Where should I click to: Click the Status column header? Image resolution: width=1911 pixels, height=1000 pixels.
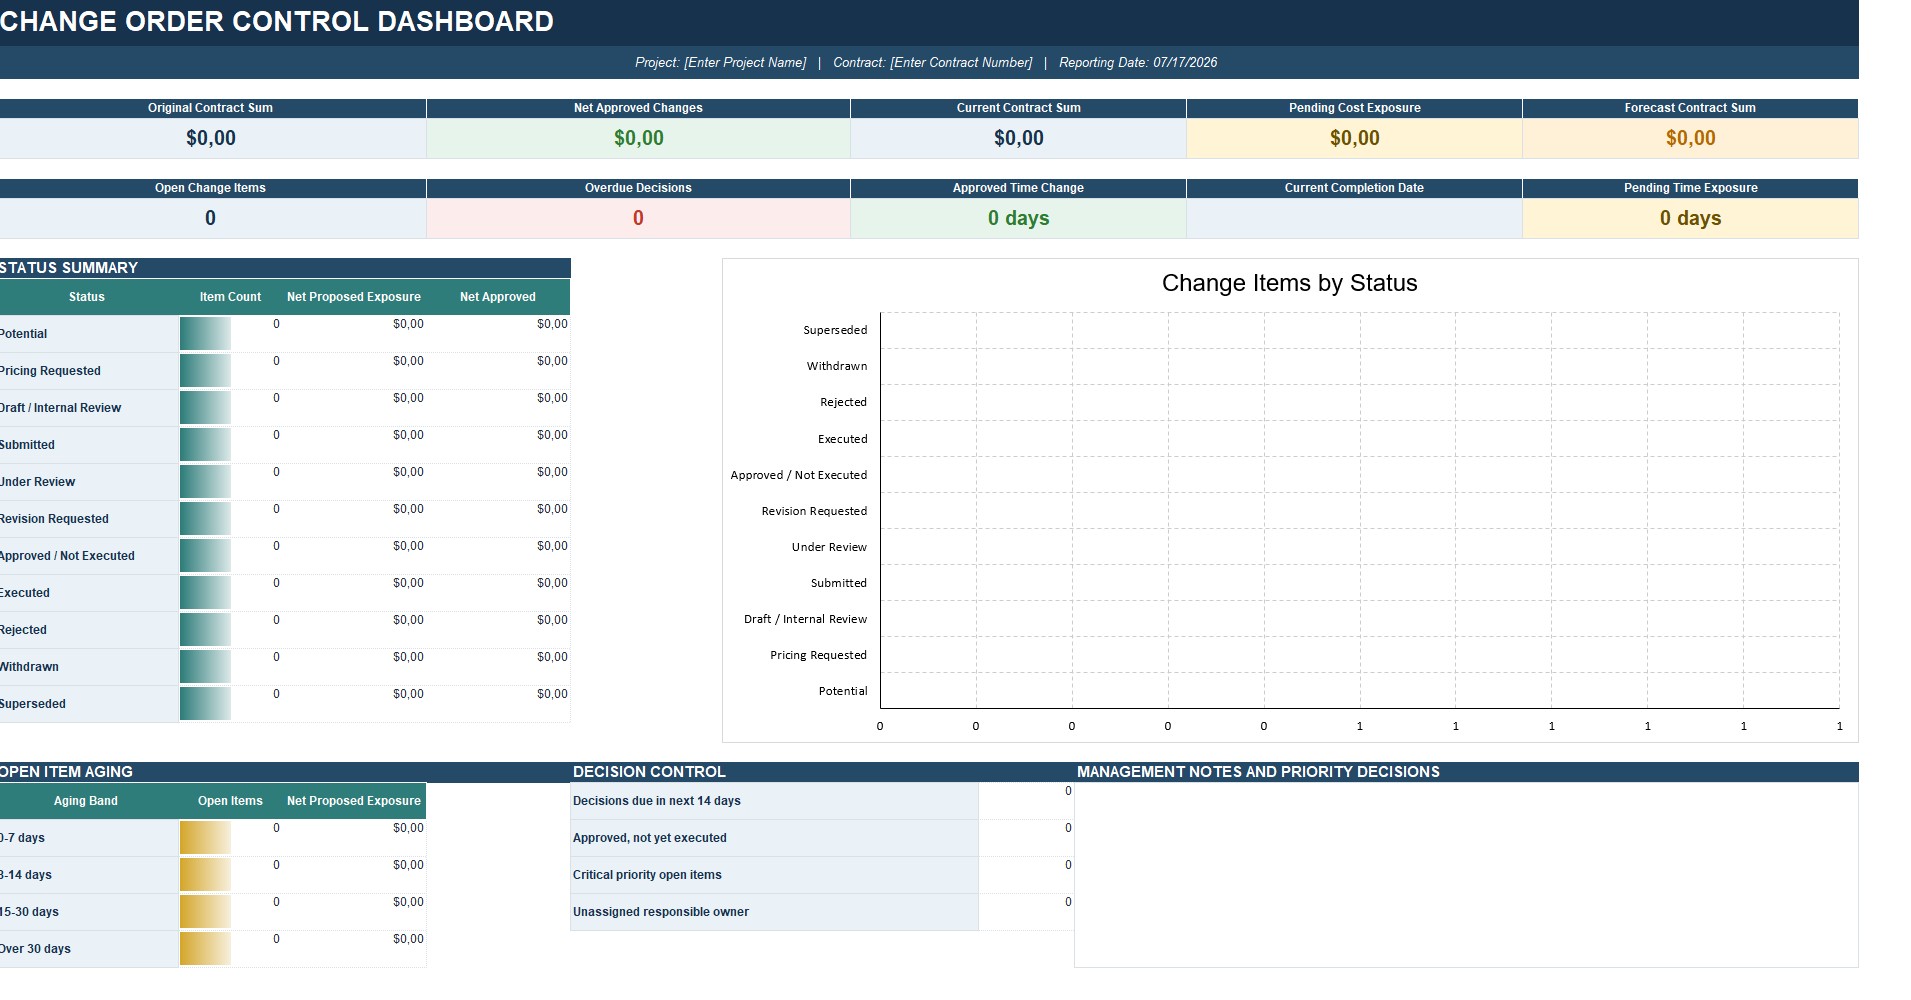(x=87, y=297)
